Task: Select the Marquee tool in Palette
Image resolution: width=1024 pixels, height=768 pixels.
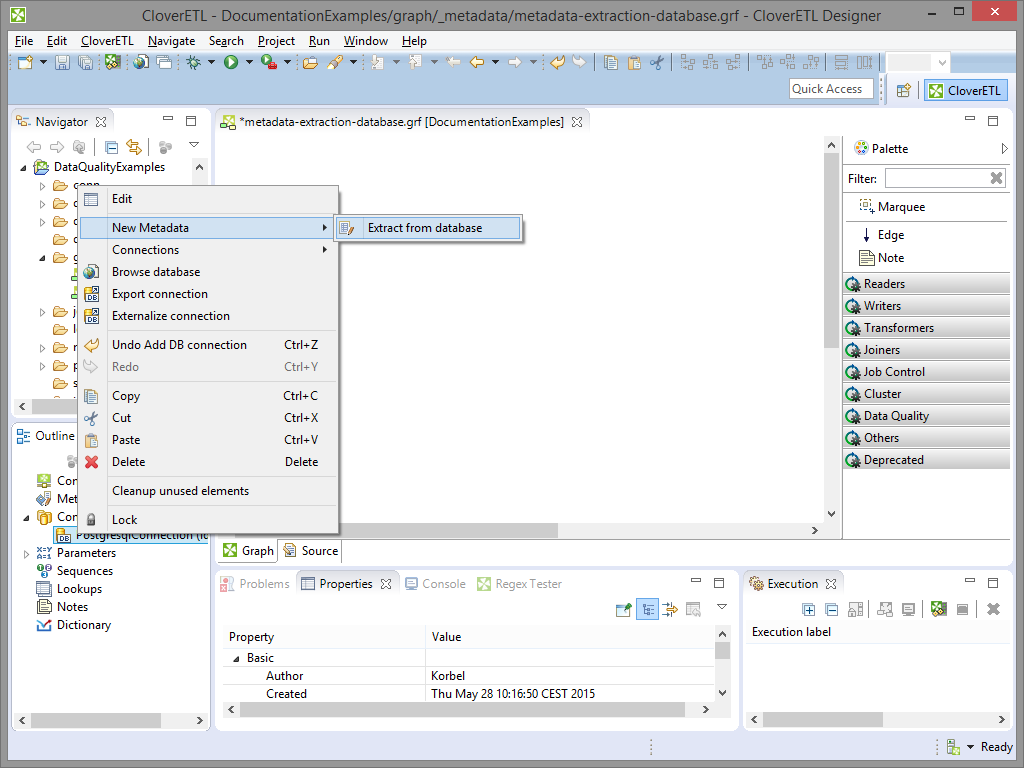Action: point(901,207)
